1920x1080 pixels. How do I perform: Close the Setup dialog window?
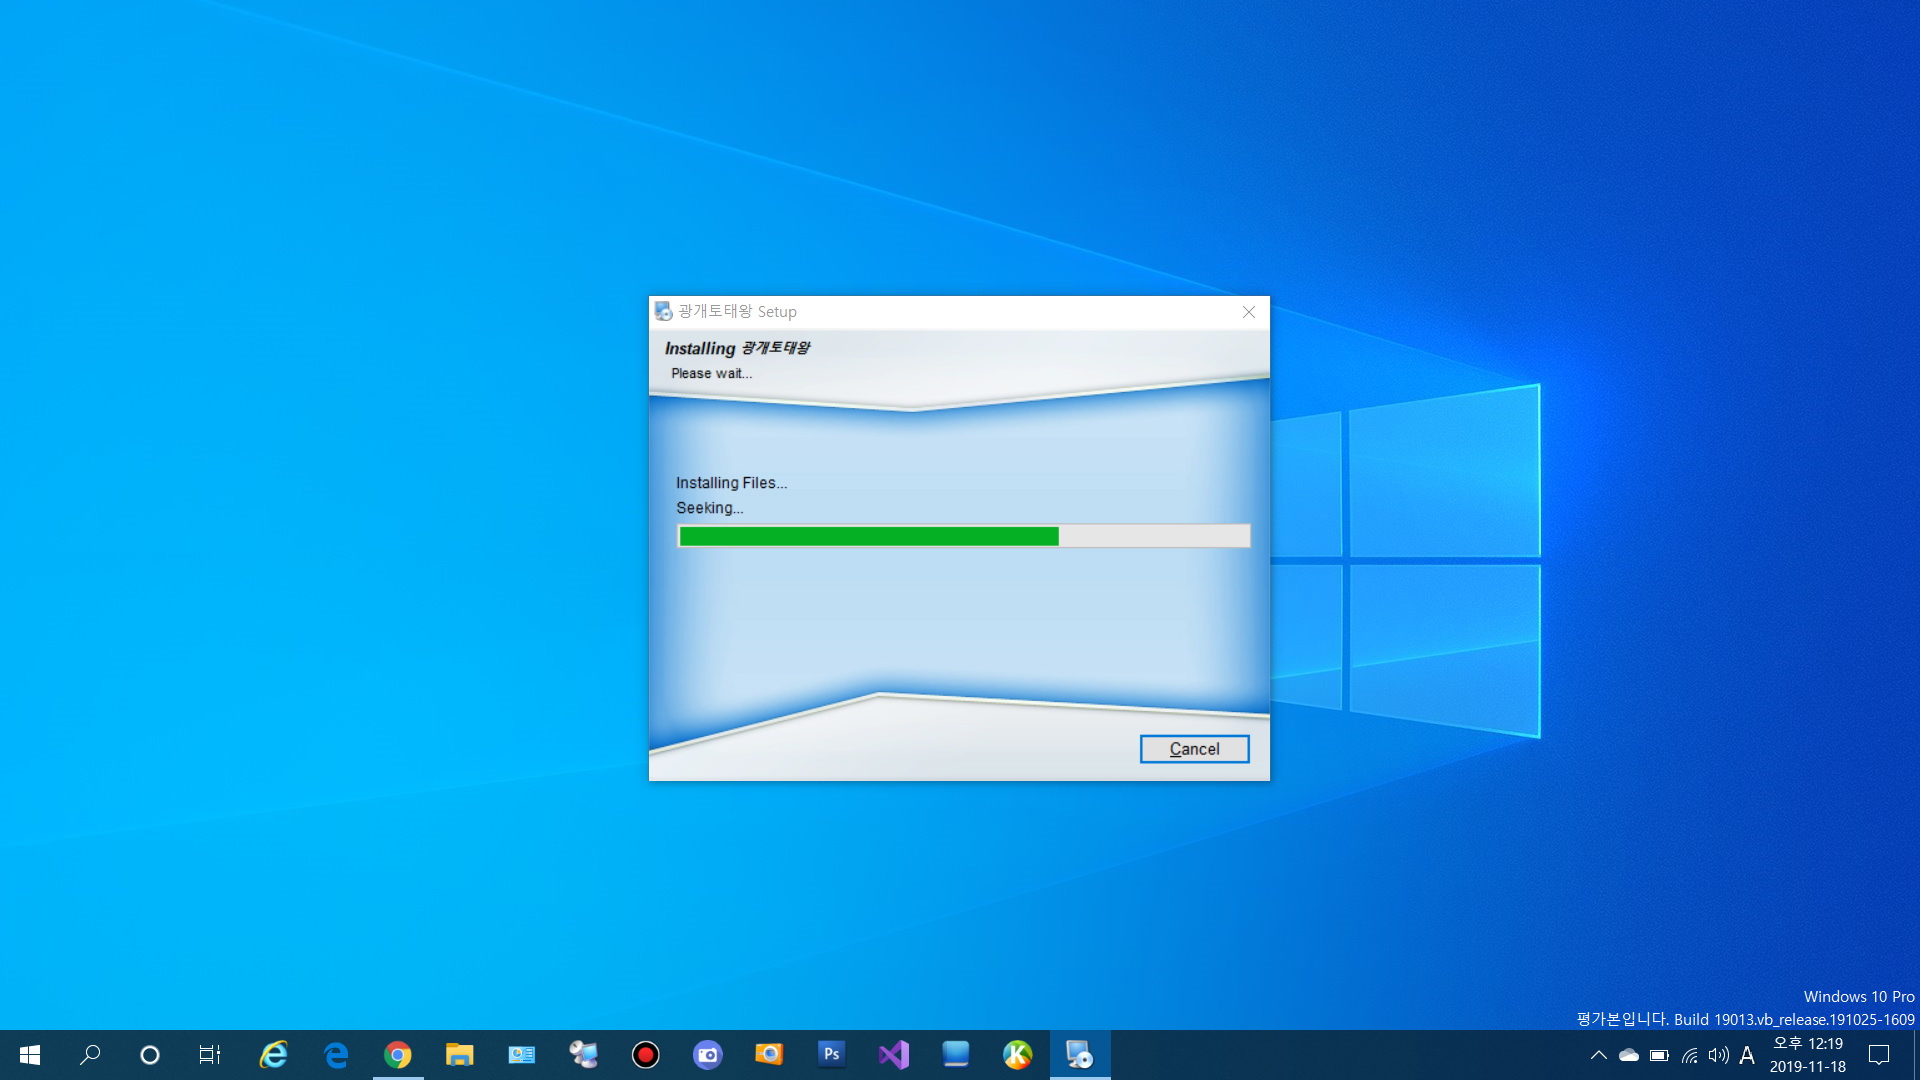tap(1249, 312)
